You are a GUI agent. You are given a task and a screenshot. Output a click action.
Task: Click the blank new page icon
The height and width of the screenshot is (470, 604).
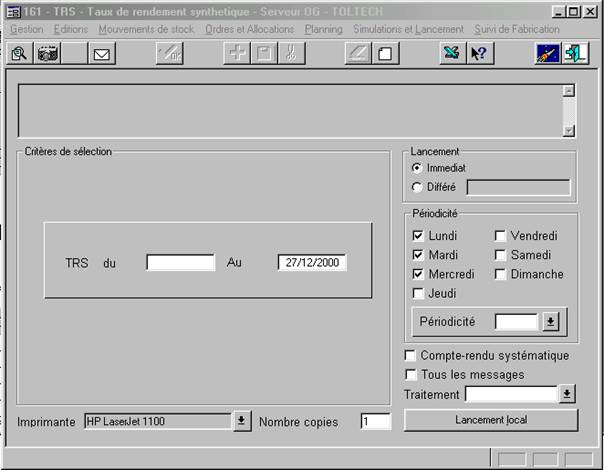(x=383, y=54)
